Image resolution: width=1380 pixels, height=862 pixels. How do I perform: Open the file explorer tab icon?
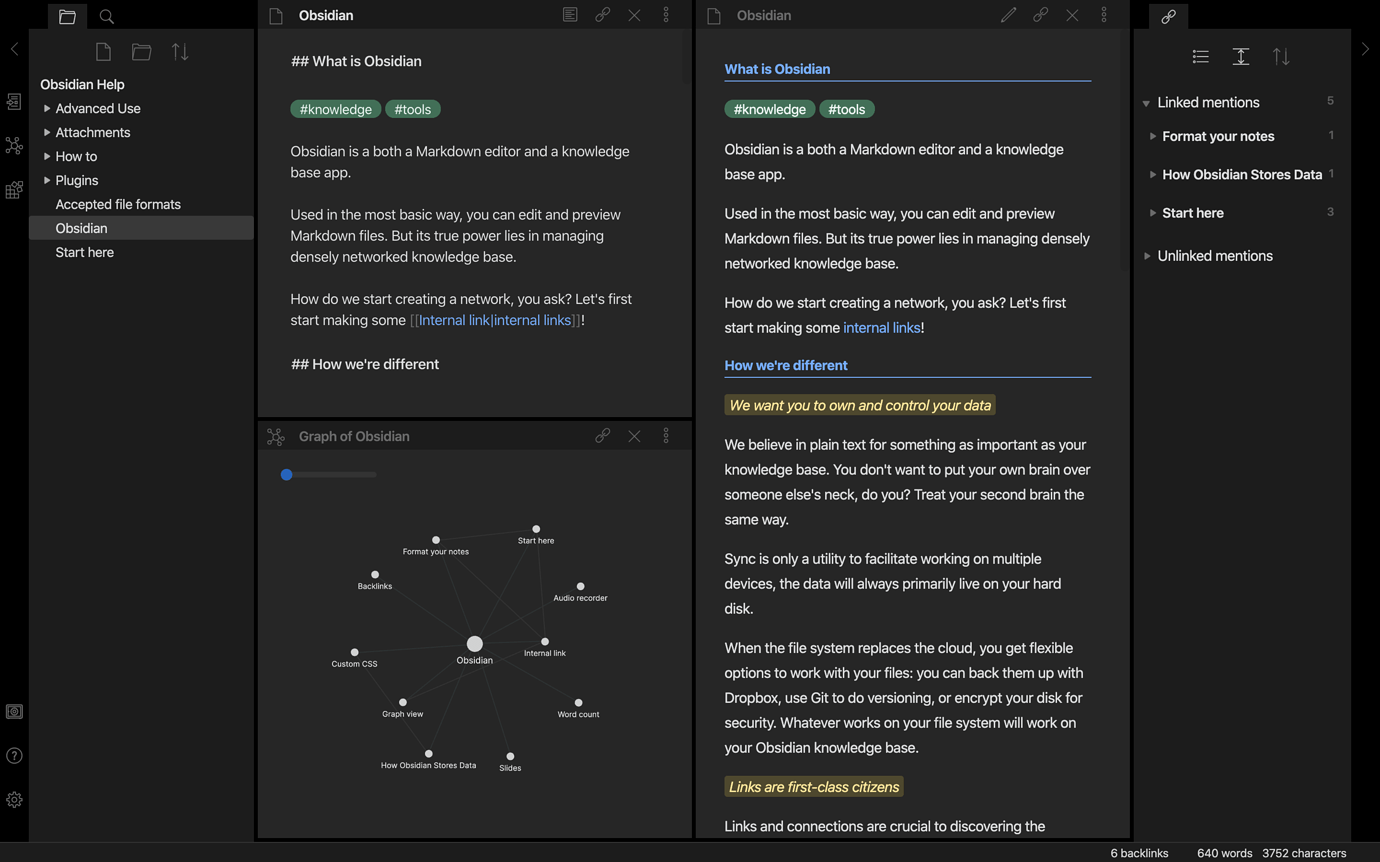[x=67, y=16]
